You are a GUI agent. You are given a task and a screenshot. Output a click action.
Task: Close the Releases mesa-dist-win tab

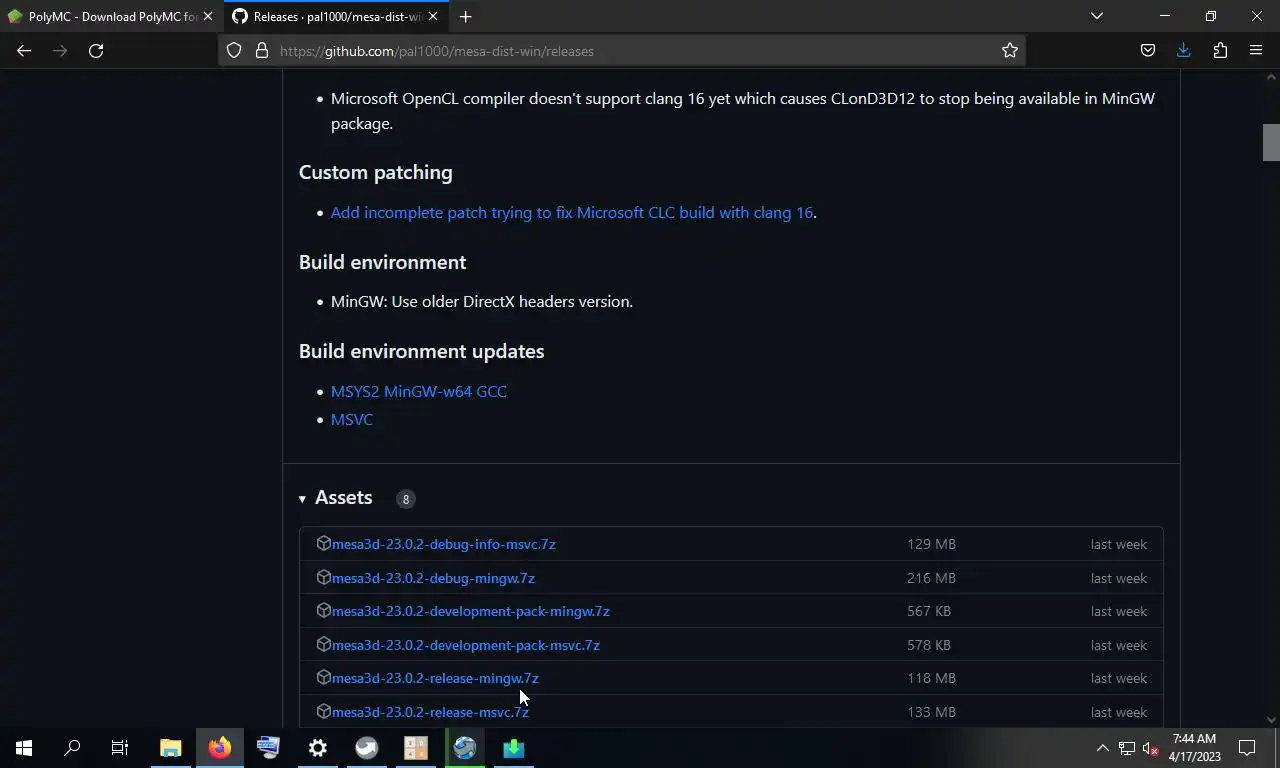click(x=433, y=16)
